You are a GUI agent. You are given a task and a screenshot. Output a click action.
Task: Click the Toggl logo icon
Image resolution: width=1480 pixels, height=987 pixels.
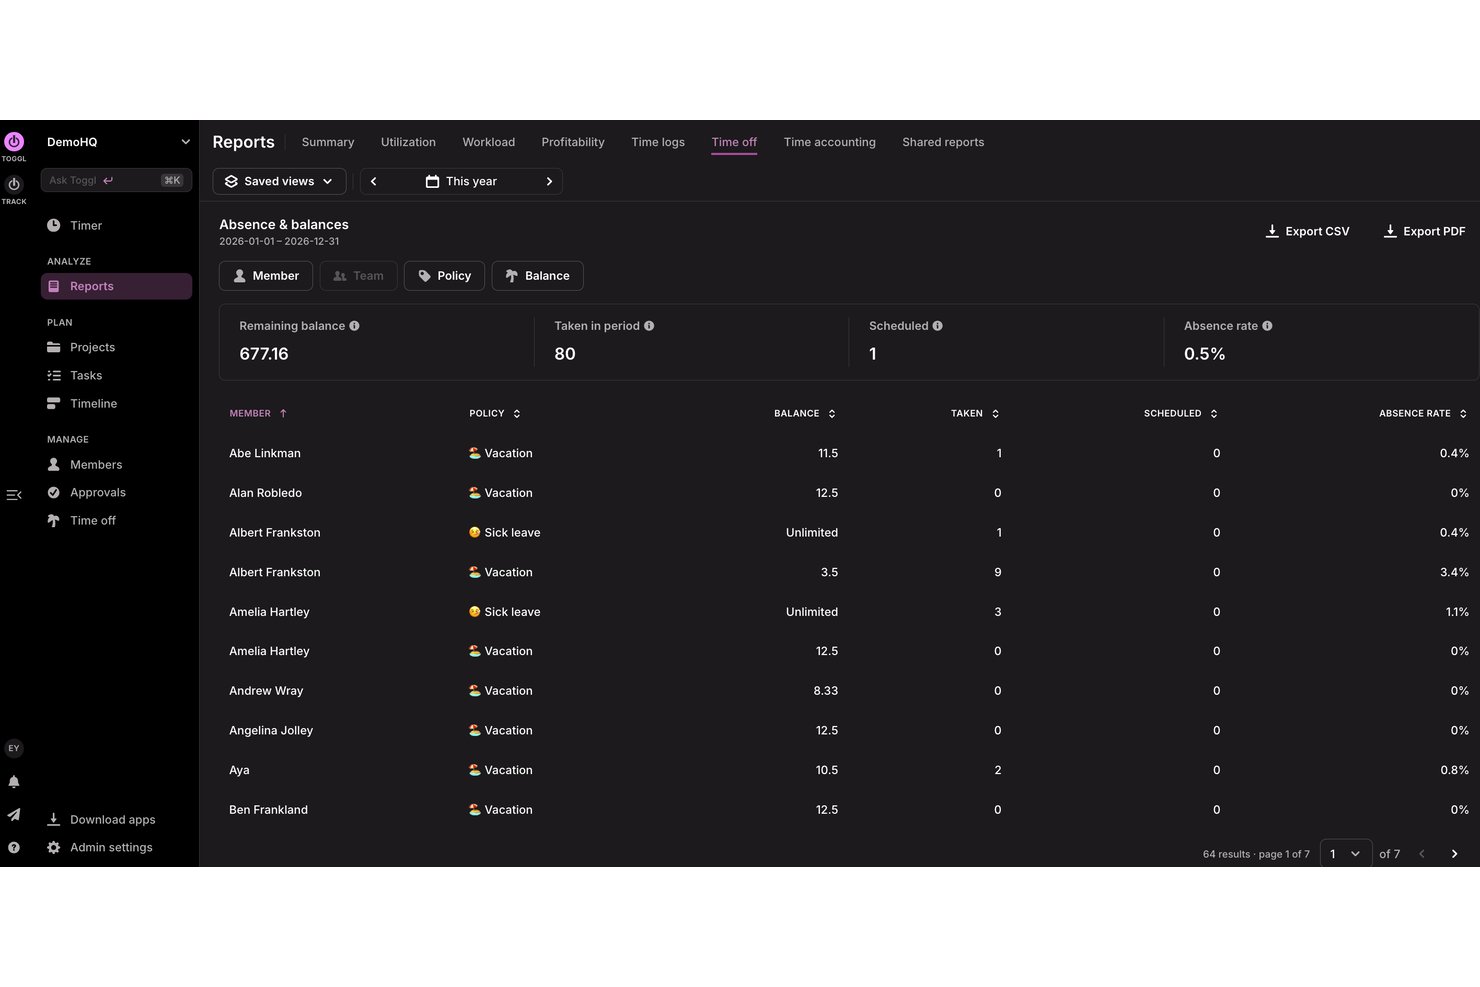click(14, 142)
